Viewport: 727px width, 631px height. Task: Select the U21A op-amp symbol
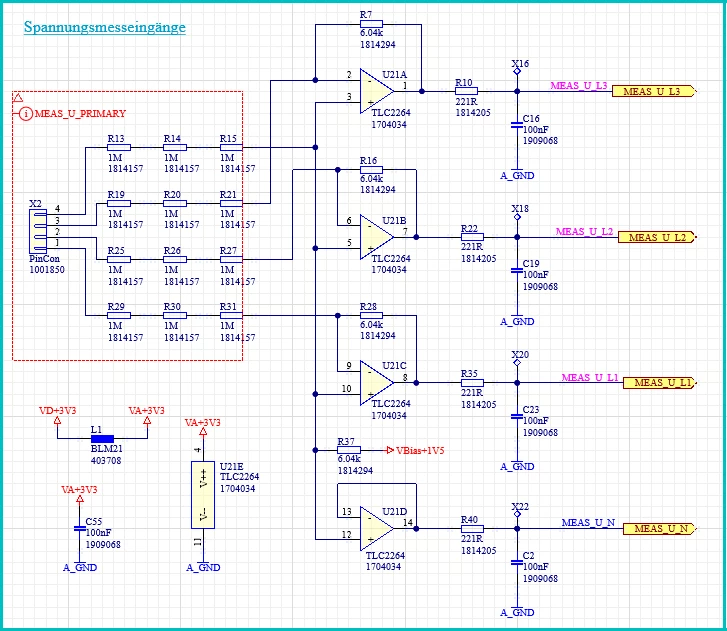(x=376, y=91)
